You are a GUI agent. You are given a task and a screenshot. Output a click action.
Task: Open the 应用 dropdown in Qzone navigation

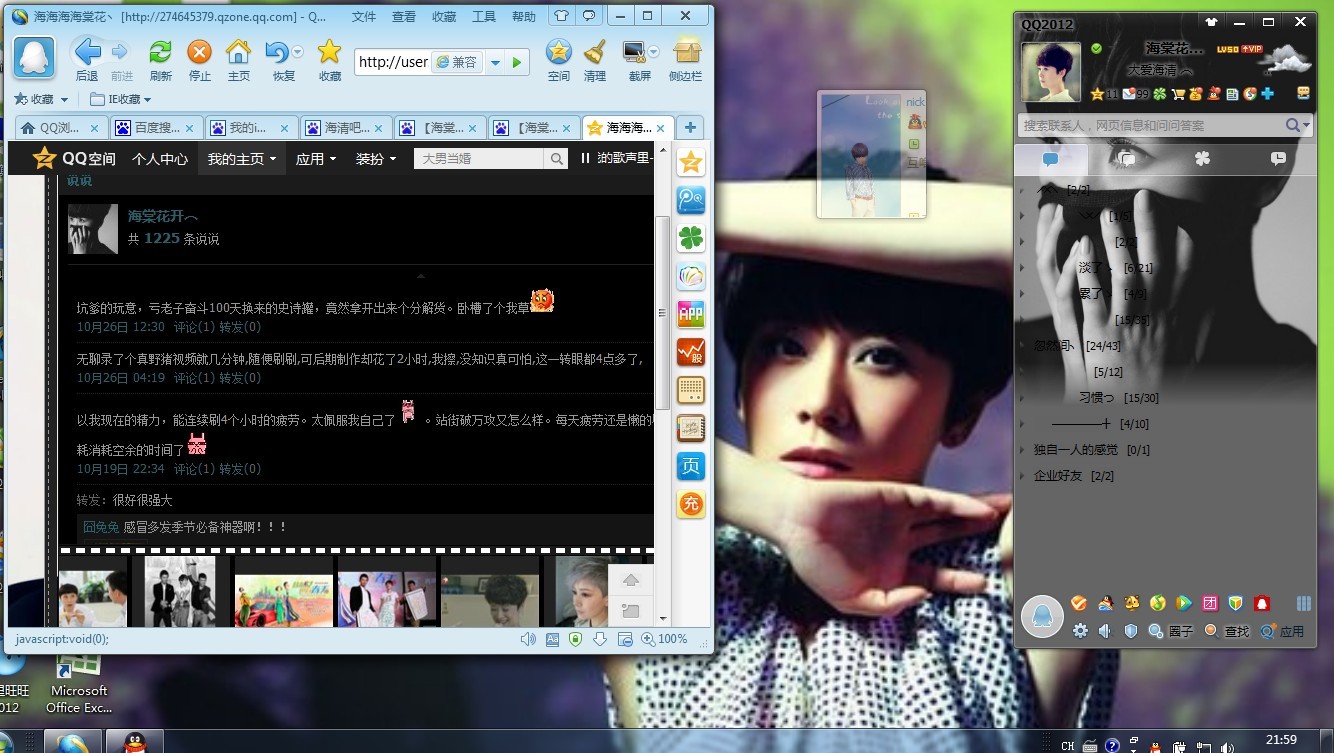(x=316, y=159)
